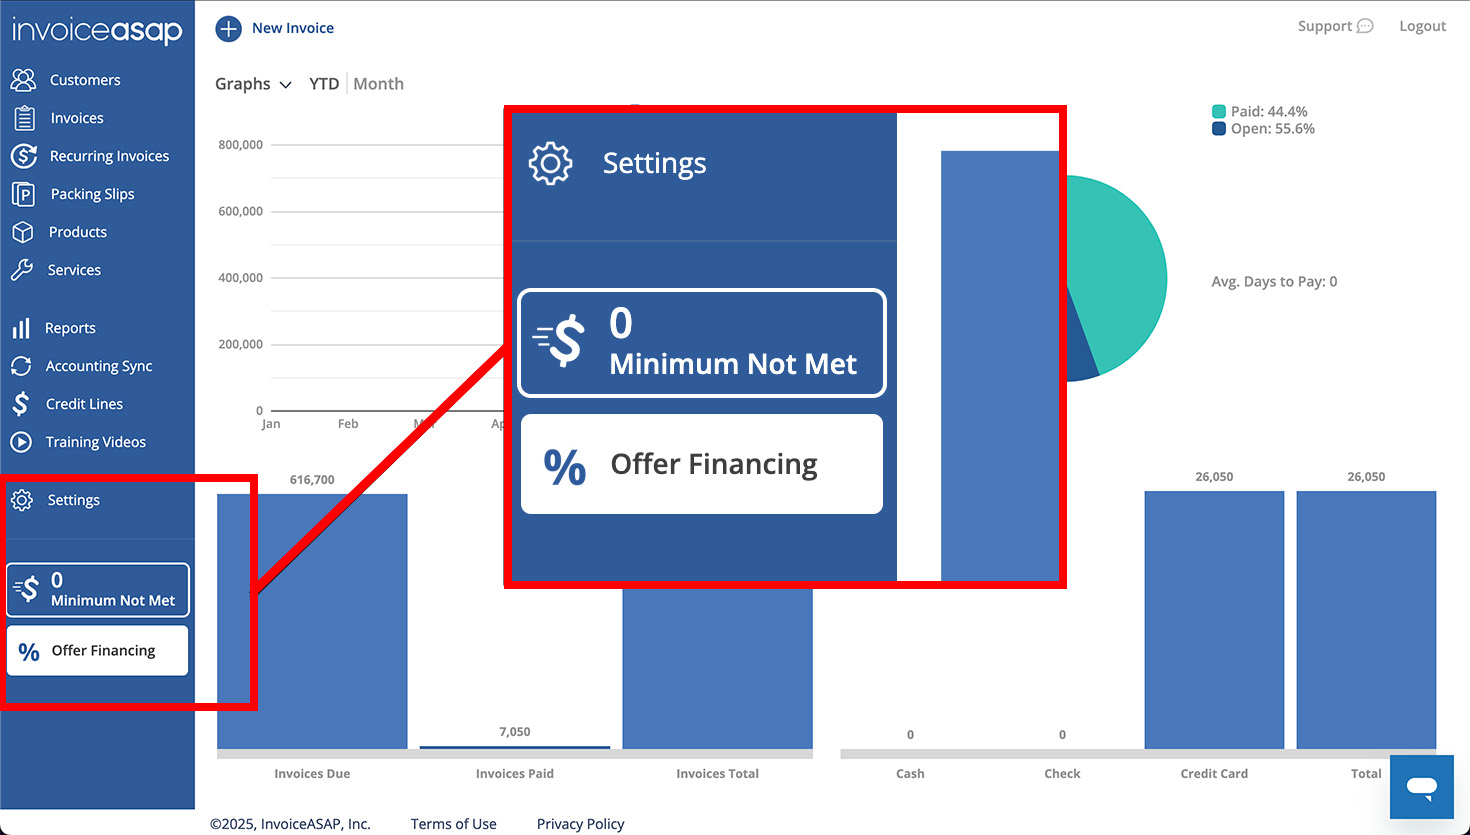Click the 'Open: 55.6%' legend text
Screen dimensions: 1470x835
[1273, 129]
